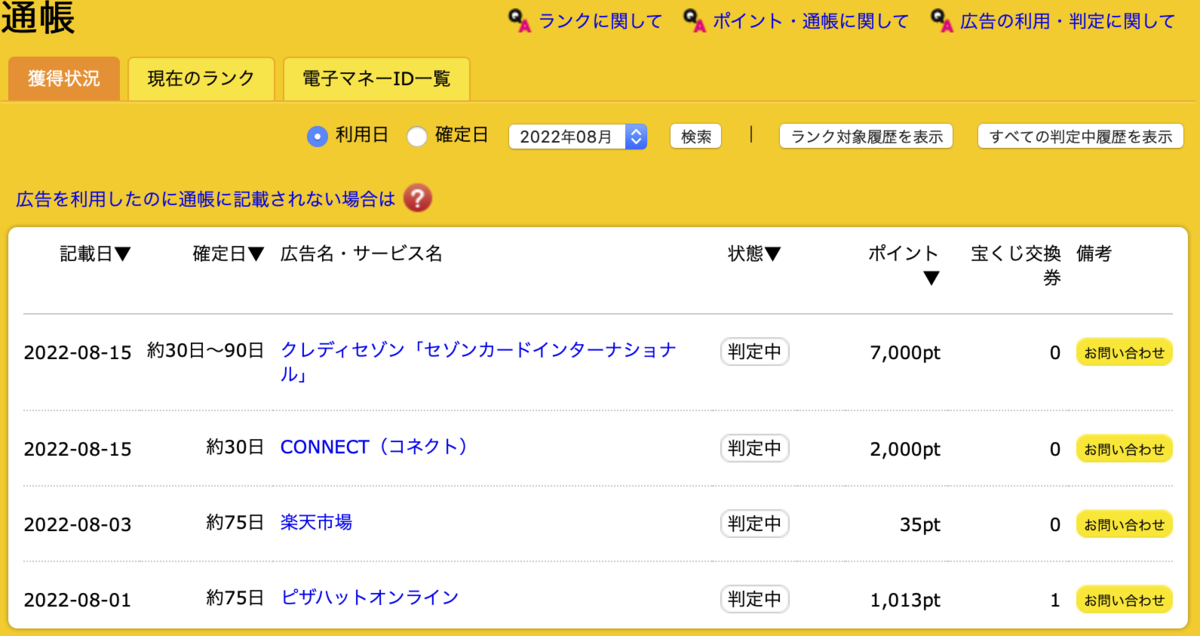Open the CONNECT（コネクト） ad link
The image size is (1200, 636).
pos(375,447)
